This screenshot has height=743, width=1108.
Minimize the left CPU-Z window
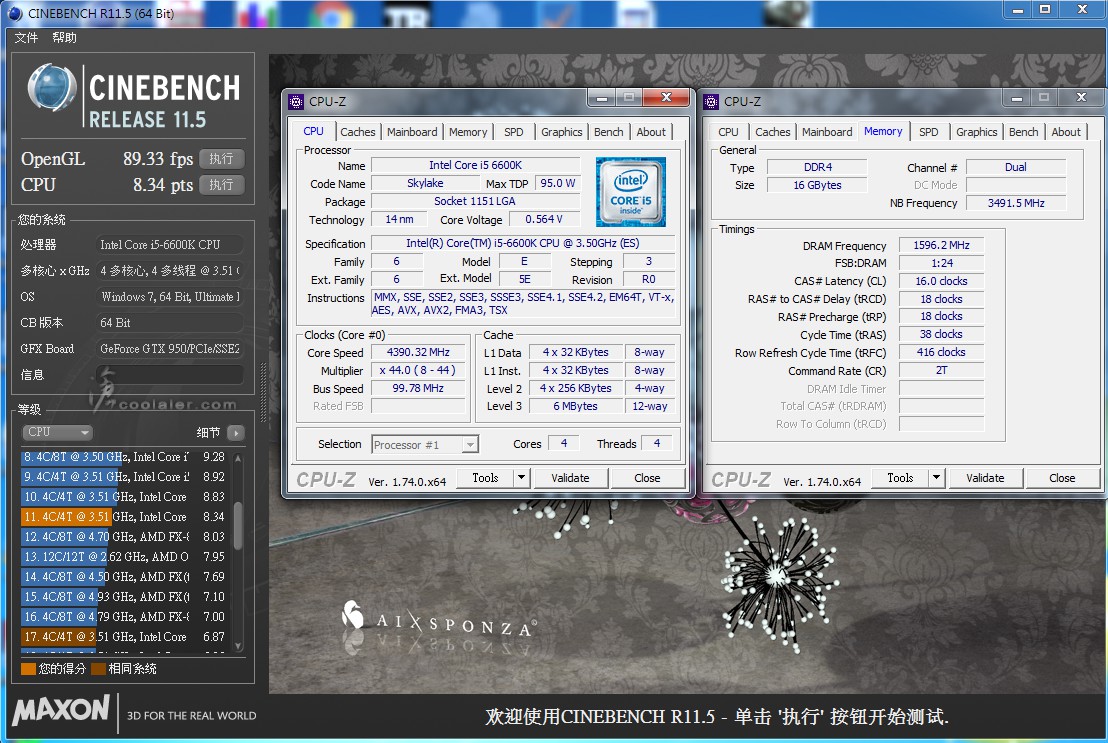click(x=602, y=98)
